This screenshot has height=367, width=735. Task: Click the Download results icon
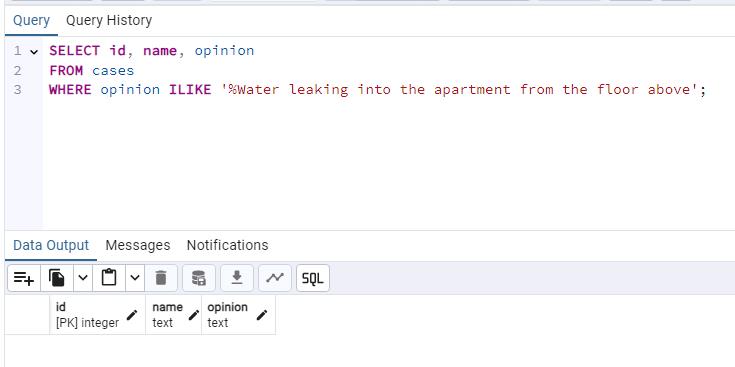tap(237, 278)
